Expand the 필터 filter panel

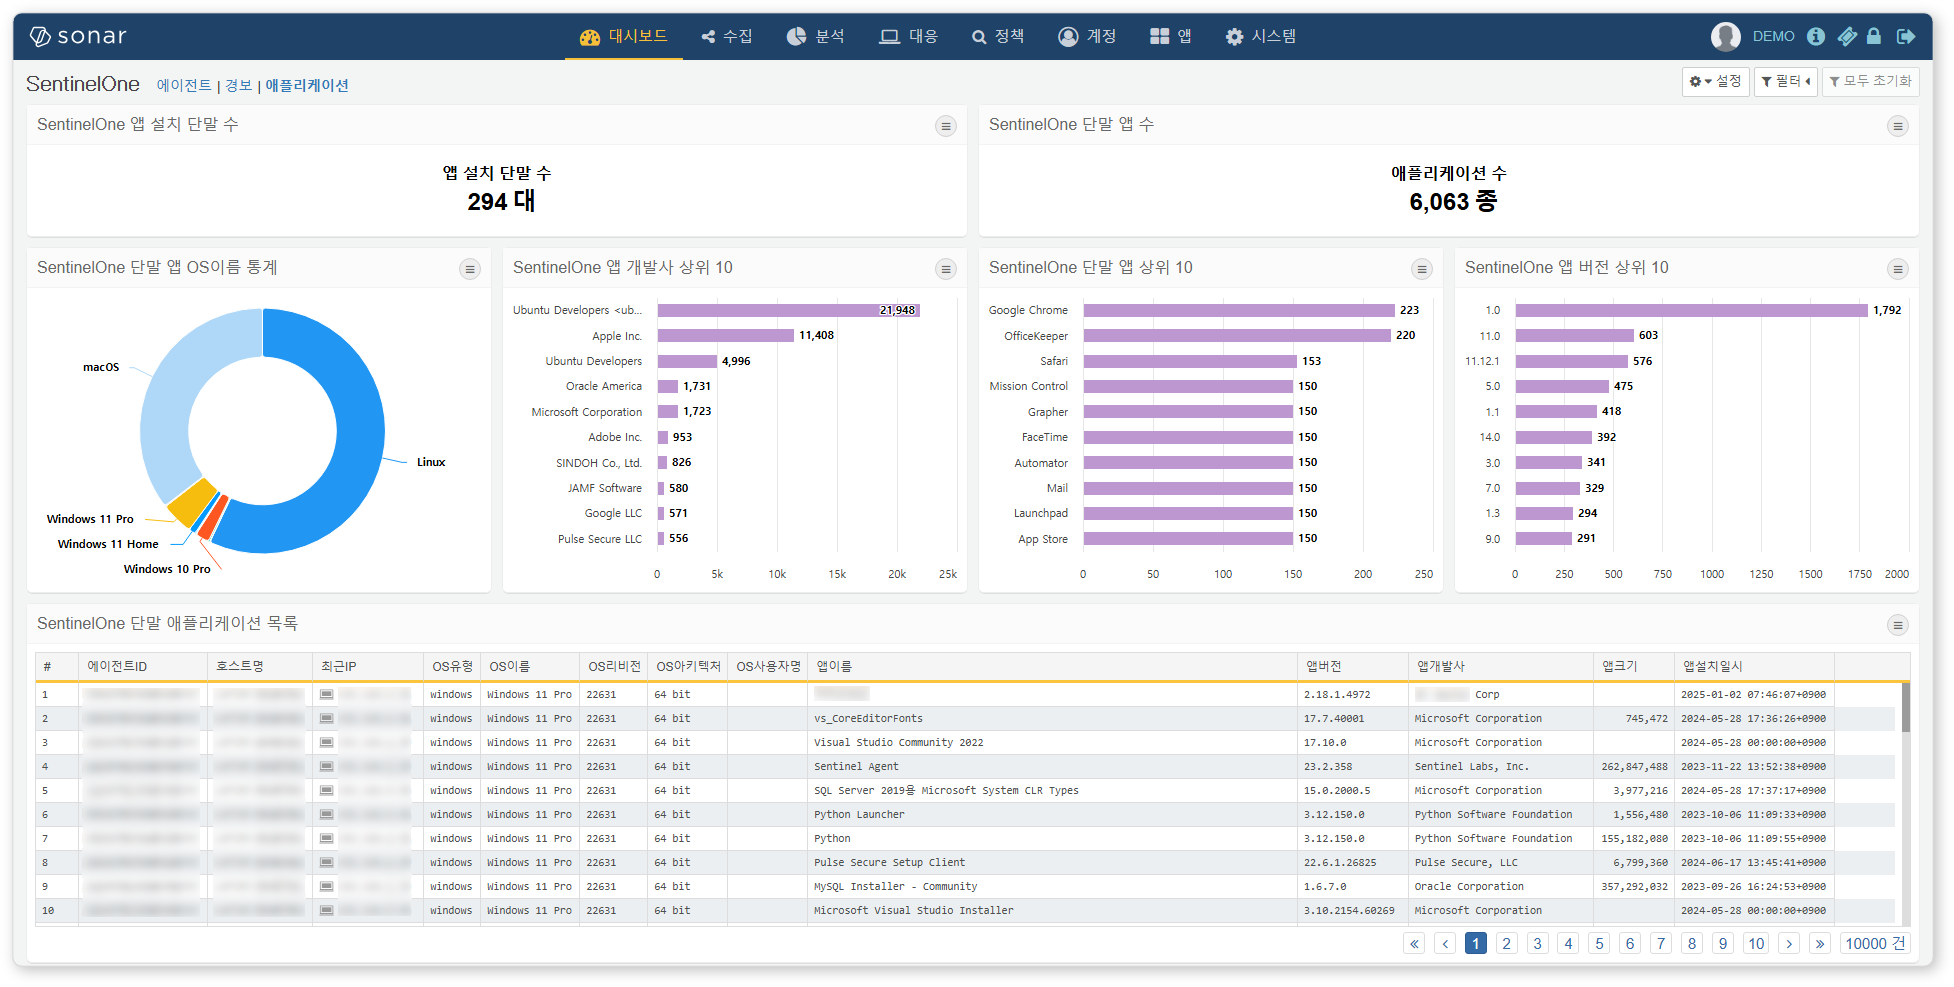click(x=1786, y=81)
